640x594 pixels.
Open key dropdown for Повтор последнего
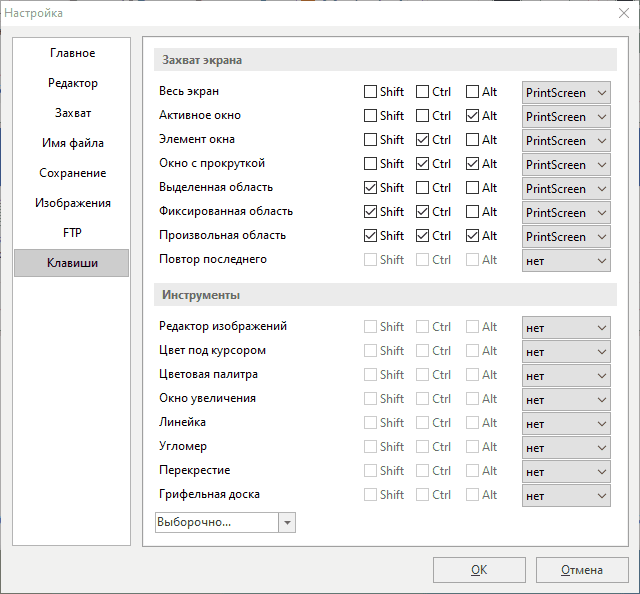566,261
